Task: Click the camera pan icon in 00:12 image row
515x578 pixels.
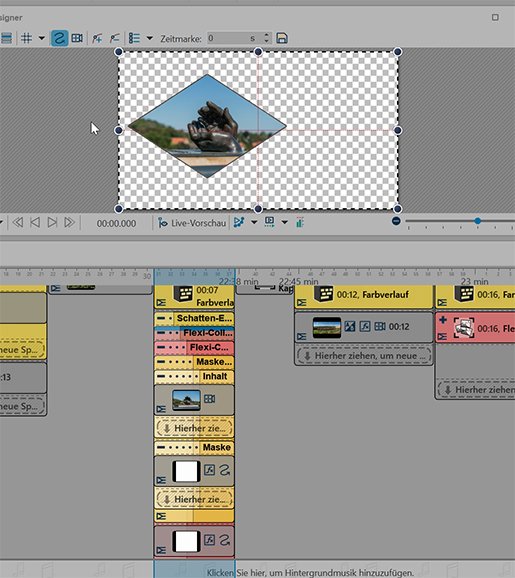Action: [x=380, y=326]
